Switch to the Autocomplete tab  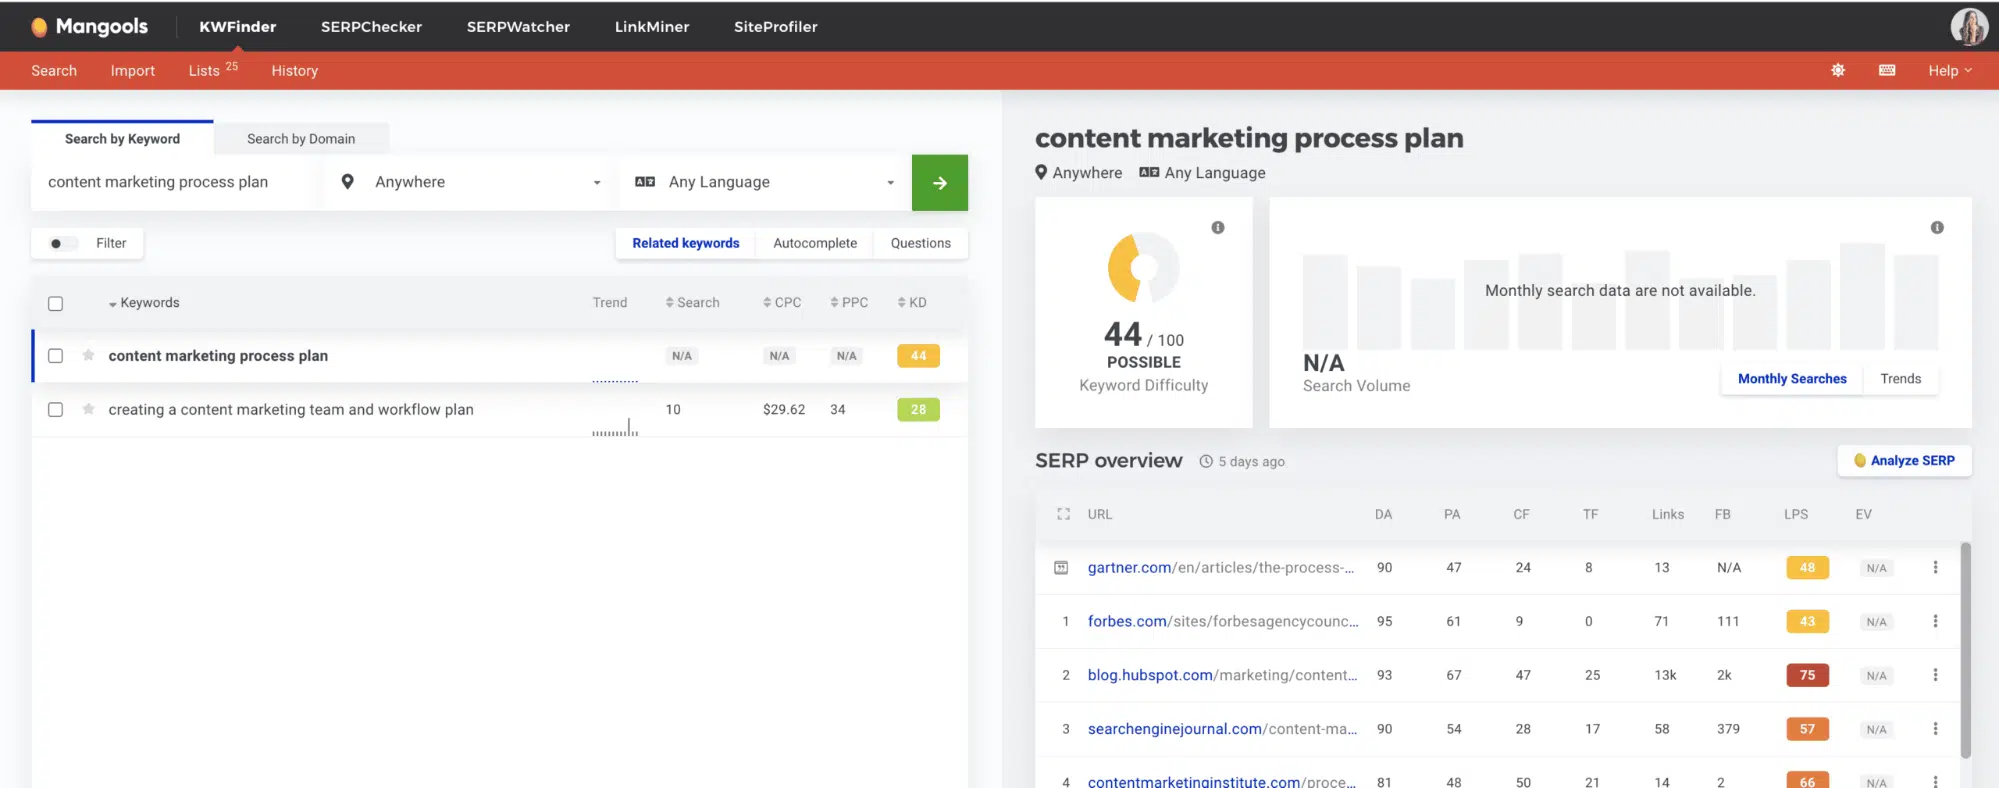[x=815, y=243]
